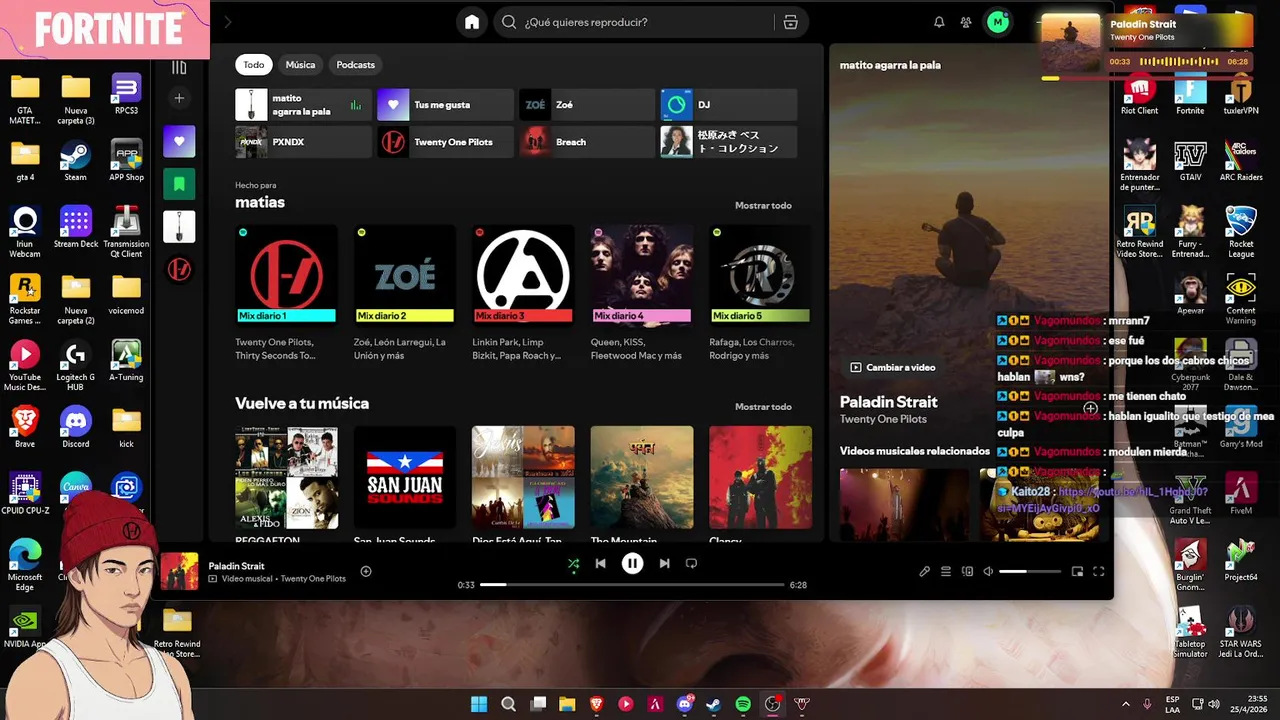This screenshot has height=720, width=1280.
Task: Open the Browse icon in search bar
Action: [x=790, y=22]
